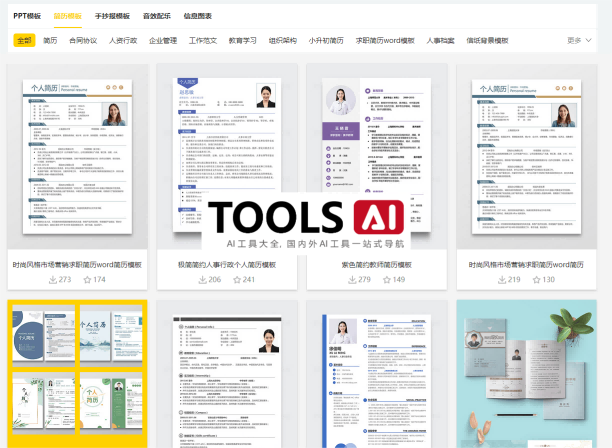
Task: Click favorite star icon with 241 count
Action: tap(238, 279)
